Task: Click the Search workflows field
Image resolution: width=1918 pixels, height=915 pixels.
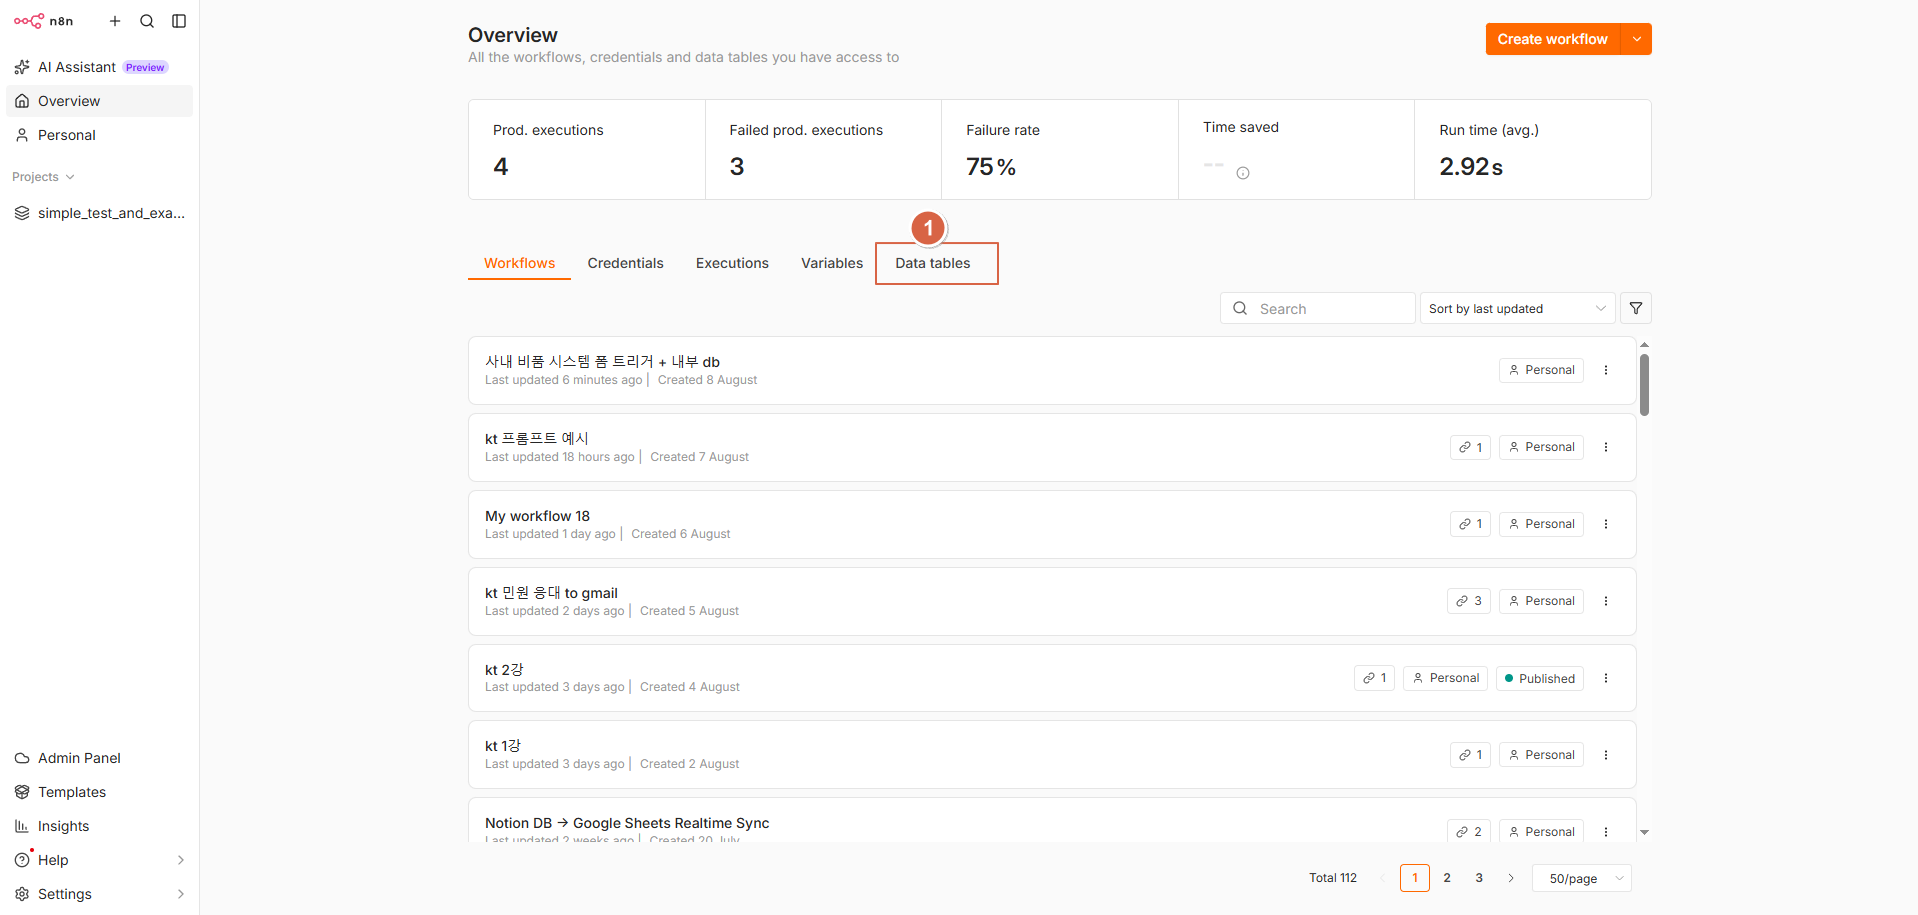Action: (1318, 308)
